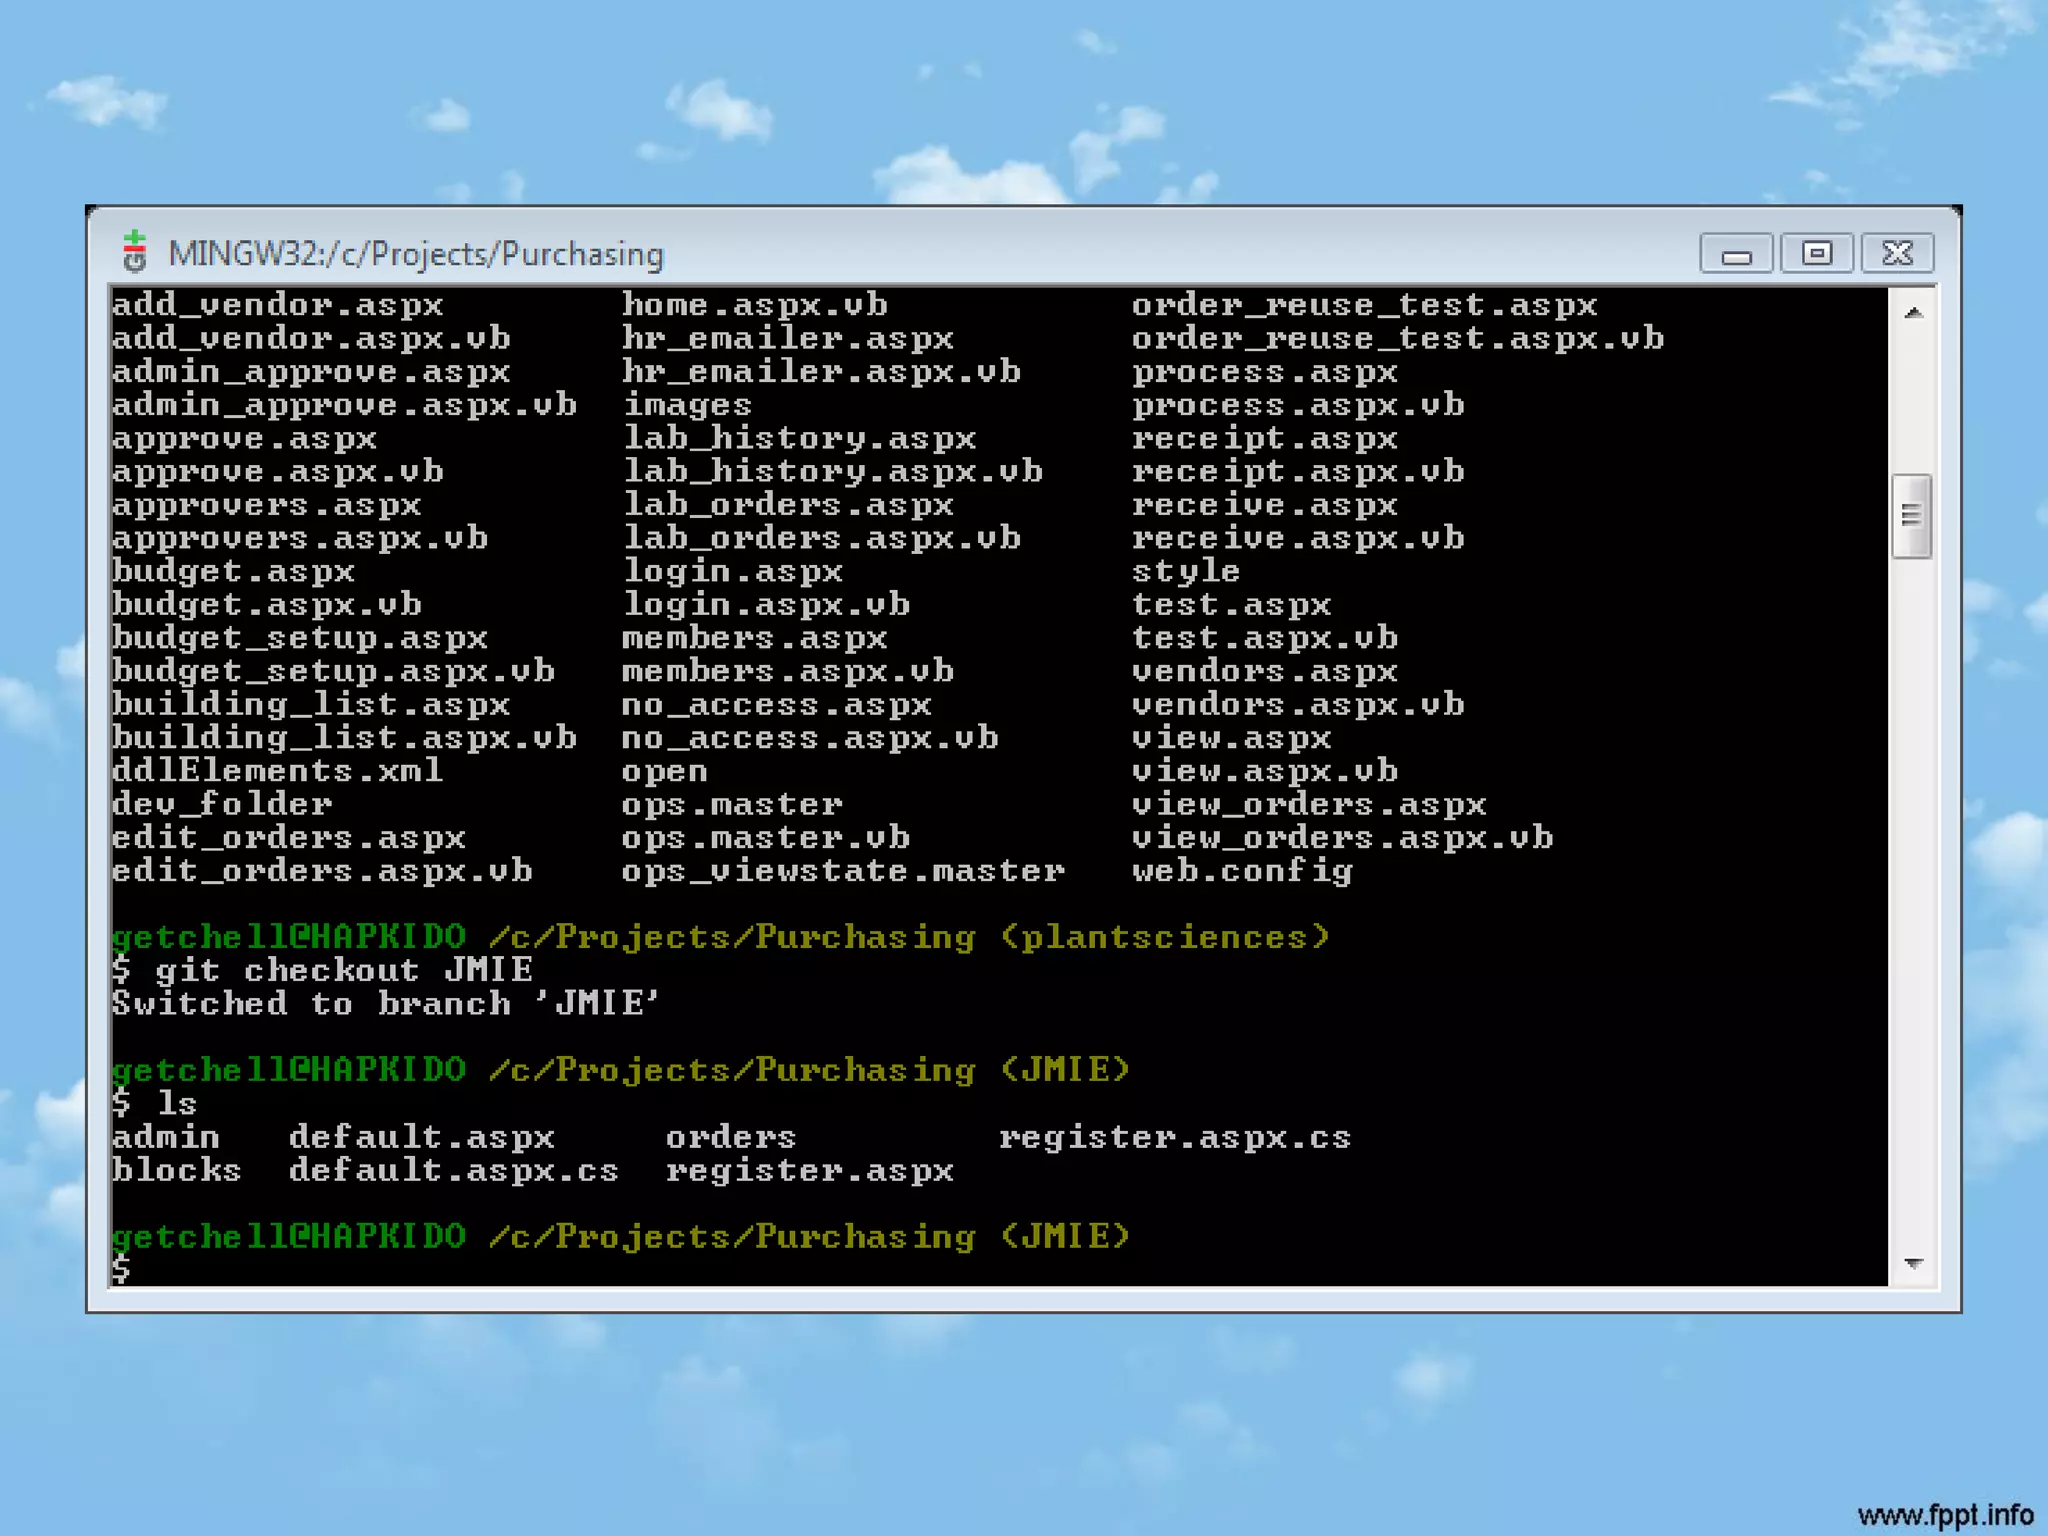Click the vertical scrollbar thumb
This screenshot has height=1536, width=2048.
click(x=1911, y=516)
